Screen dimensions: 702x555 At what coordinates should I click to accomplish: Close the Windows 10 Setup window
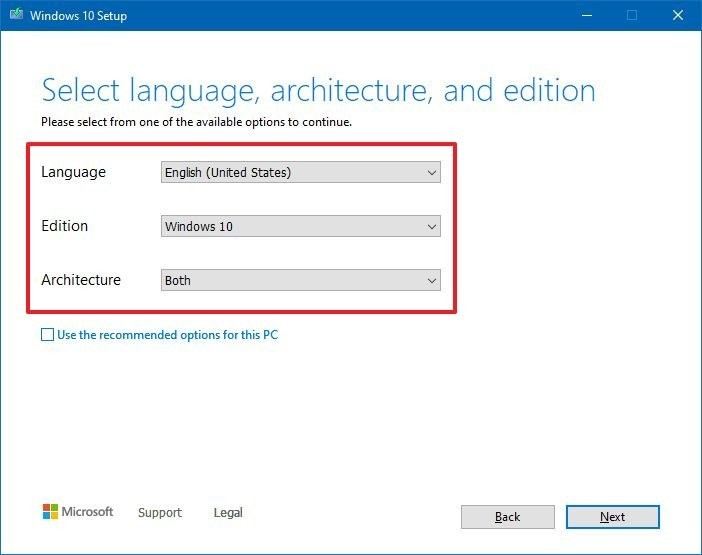pyautogui.click(x=677, y=16)
